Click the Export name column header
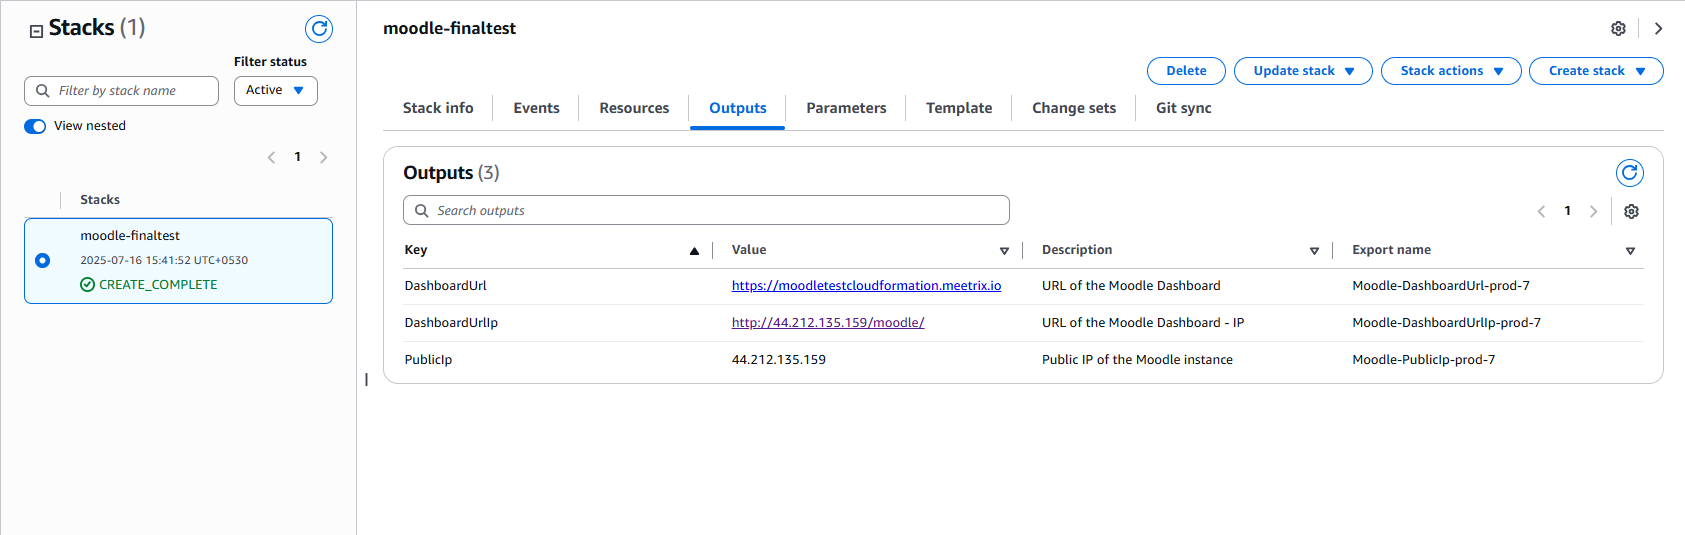Screen dimensions: 1685x535 pyautogui.click(x=1391, y=250)
